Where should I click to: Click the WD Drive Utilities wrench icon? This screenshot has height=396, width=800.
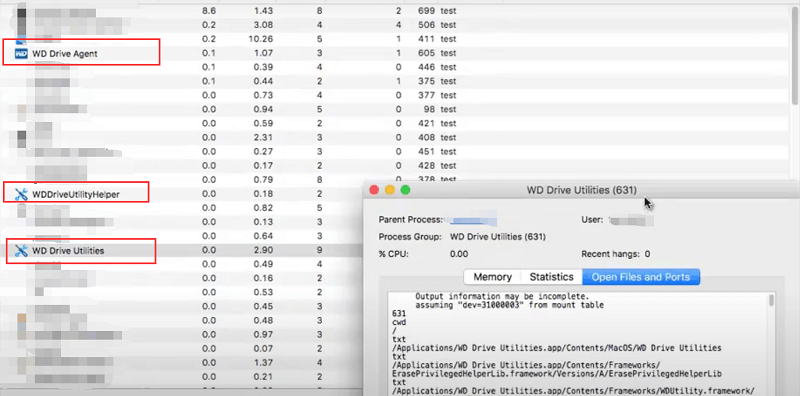[x=21, y=251]
